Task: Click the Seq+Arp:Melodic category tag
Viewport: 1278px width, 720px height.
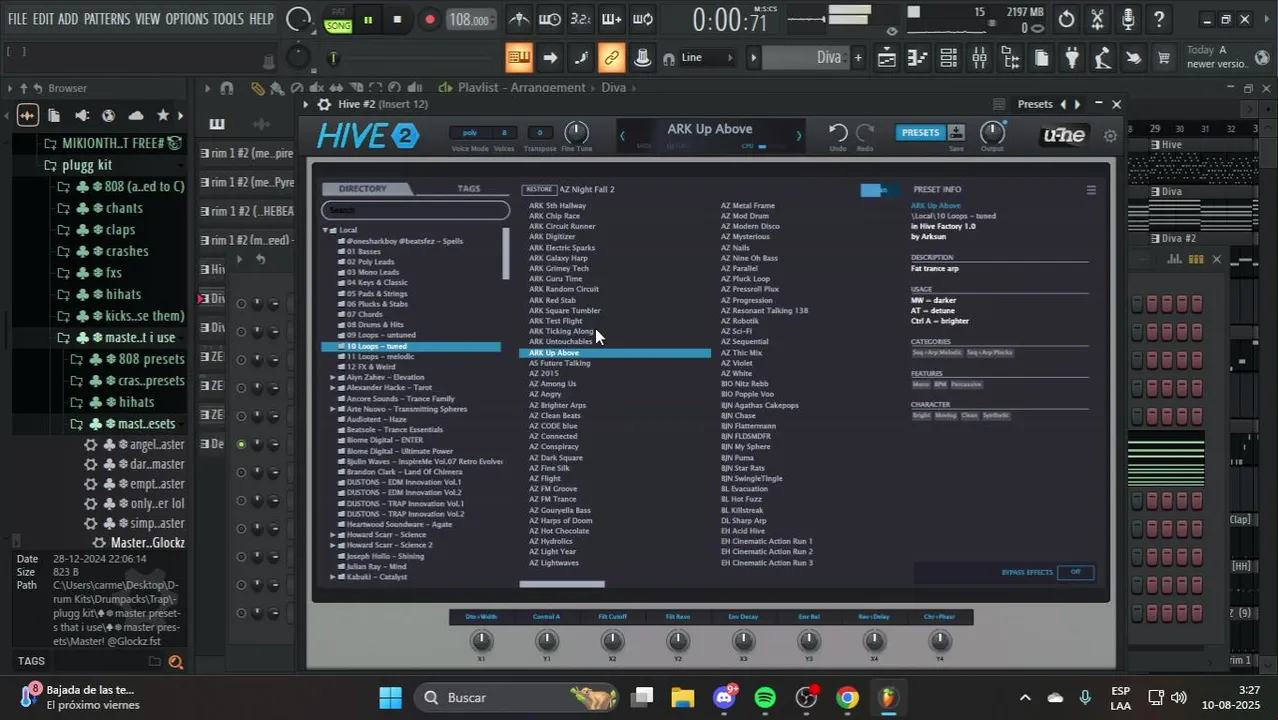Action: point(937,353)
